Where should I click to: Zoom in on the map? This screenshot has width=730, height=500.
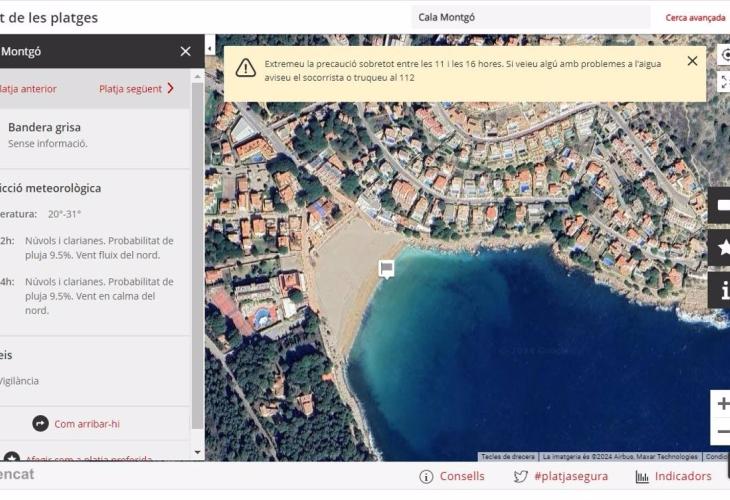coord(722,404)
